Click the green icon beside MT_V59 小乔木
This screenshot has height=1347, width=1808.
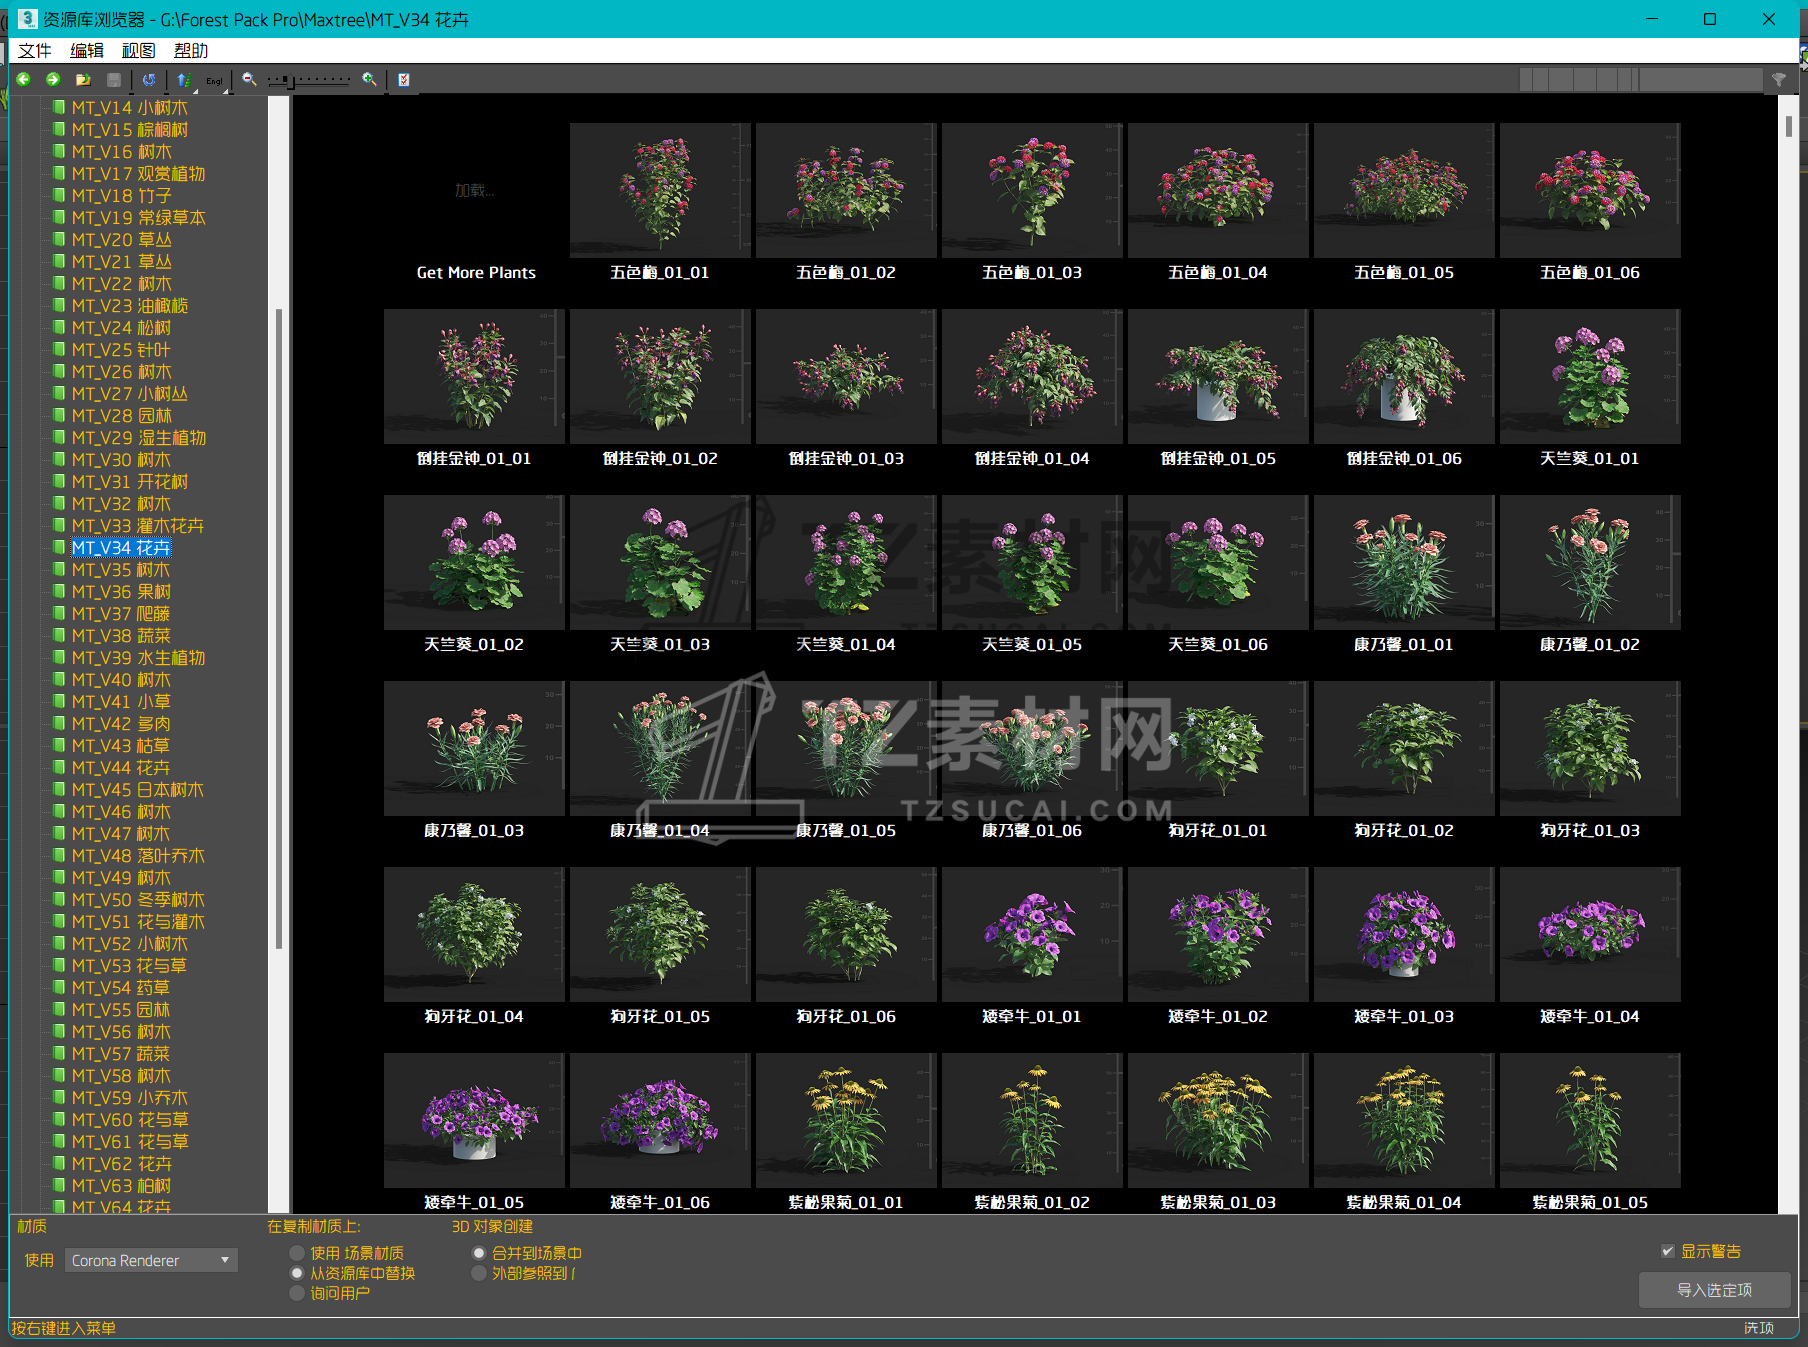click(x=59, y=1097)
